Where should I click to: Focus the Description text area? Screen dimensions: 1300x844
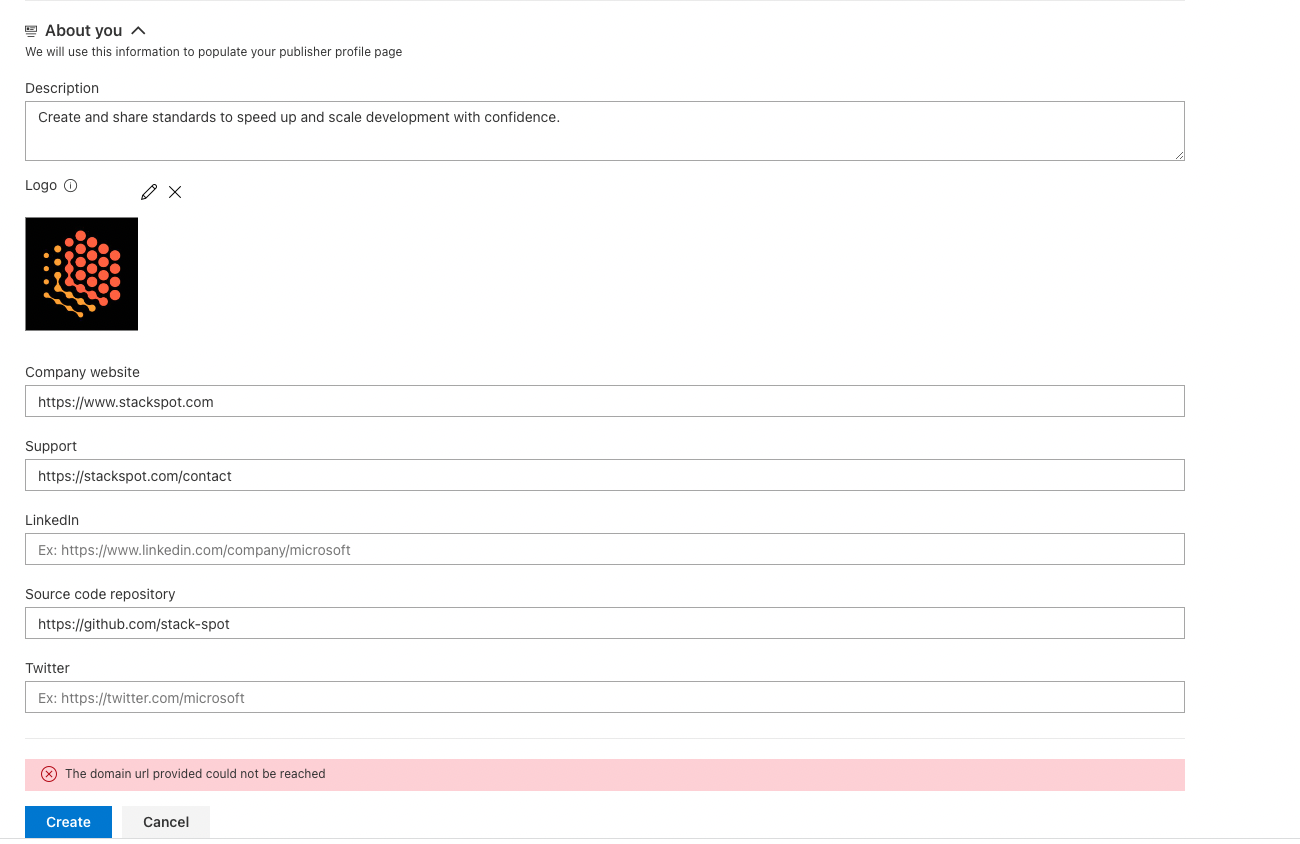point(605,130)
